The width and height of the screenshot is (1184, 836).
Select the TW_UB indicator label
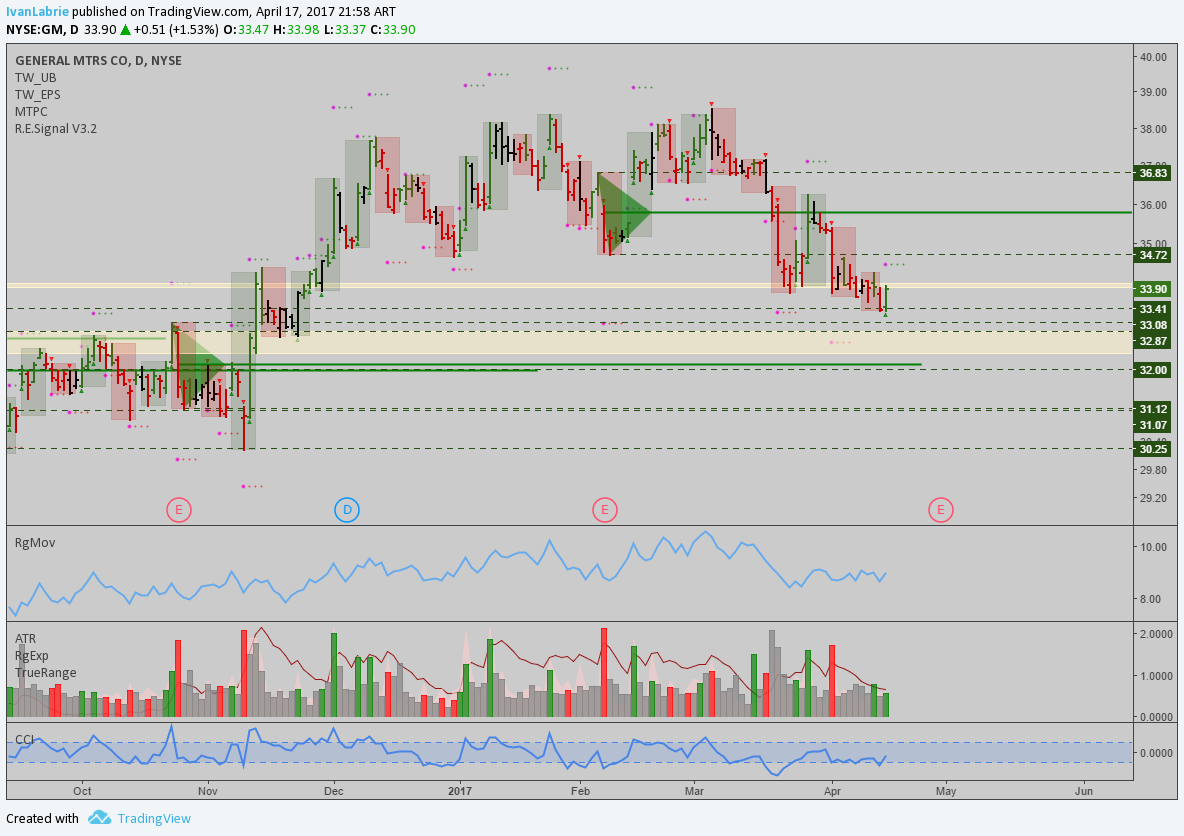pos(35,78)
